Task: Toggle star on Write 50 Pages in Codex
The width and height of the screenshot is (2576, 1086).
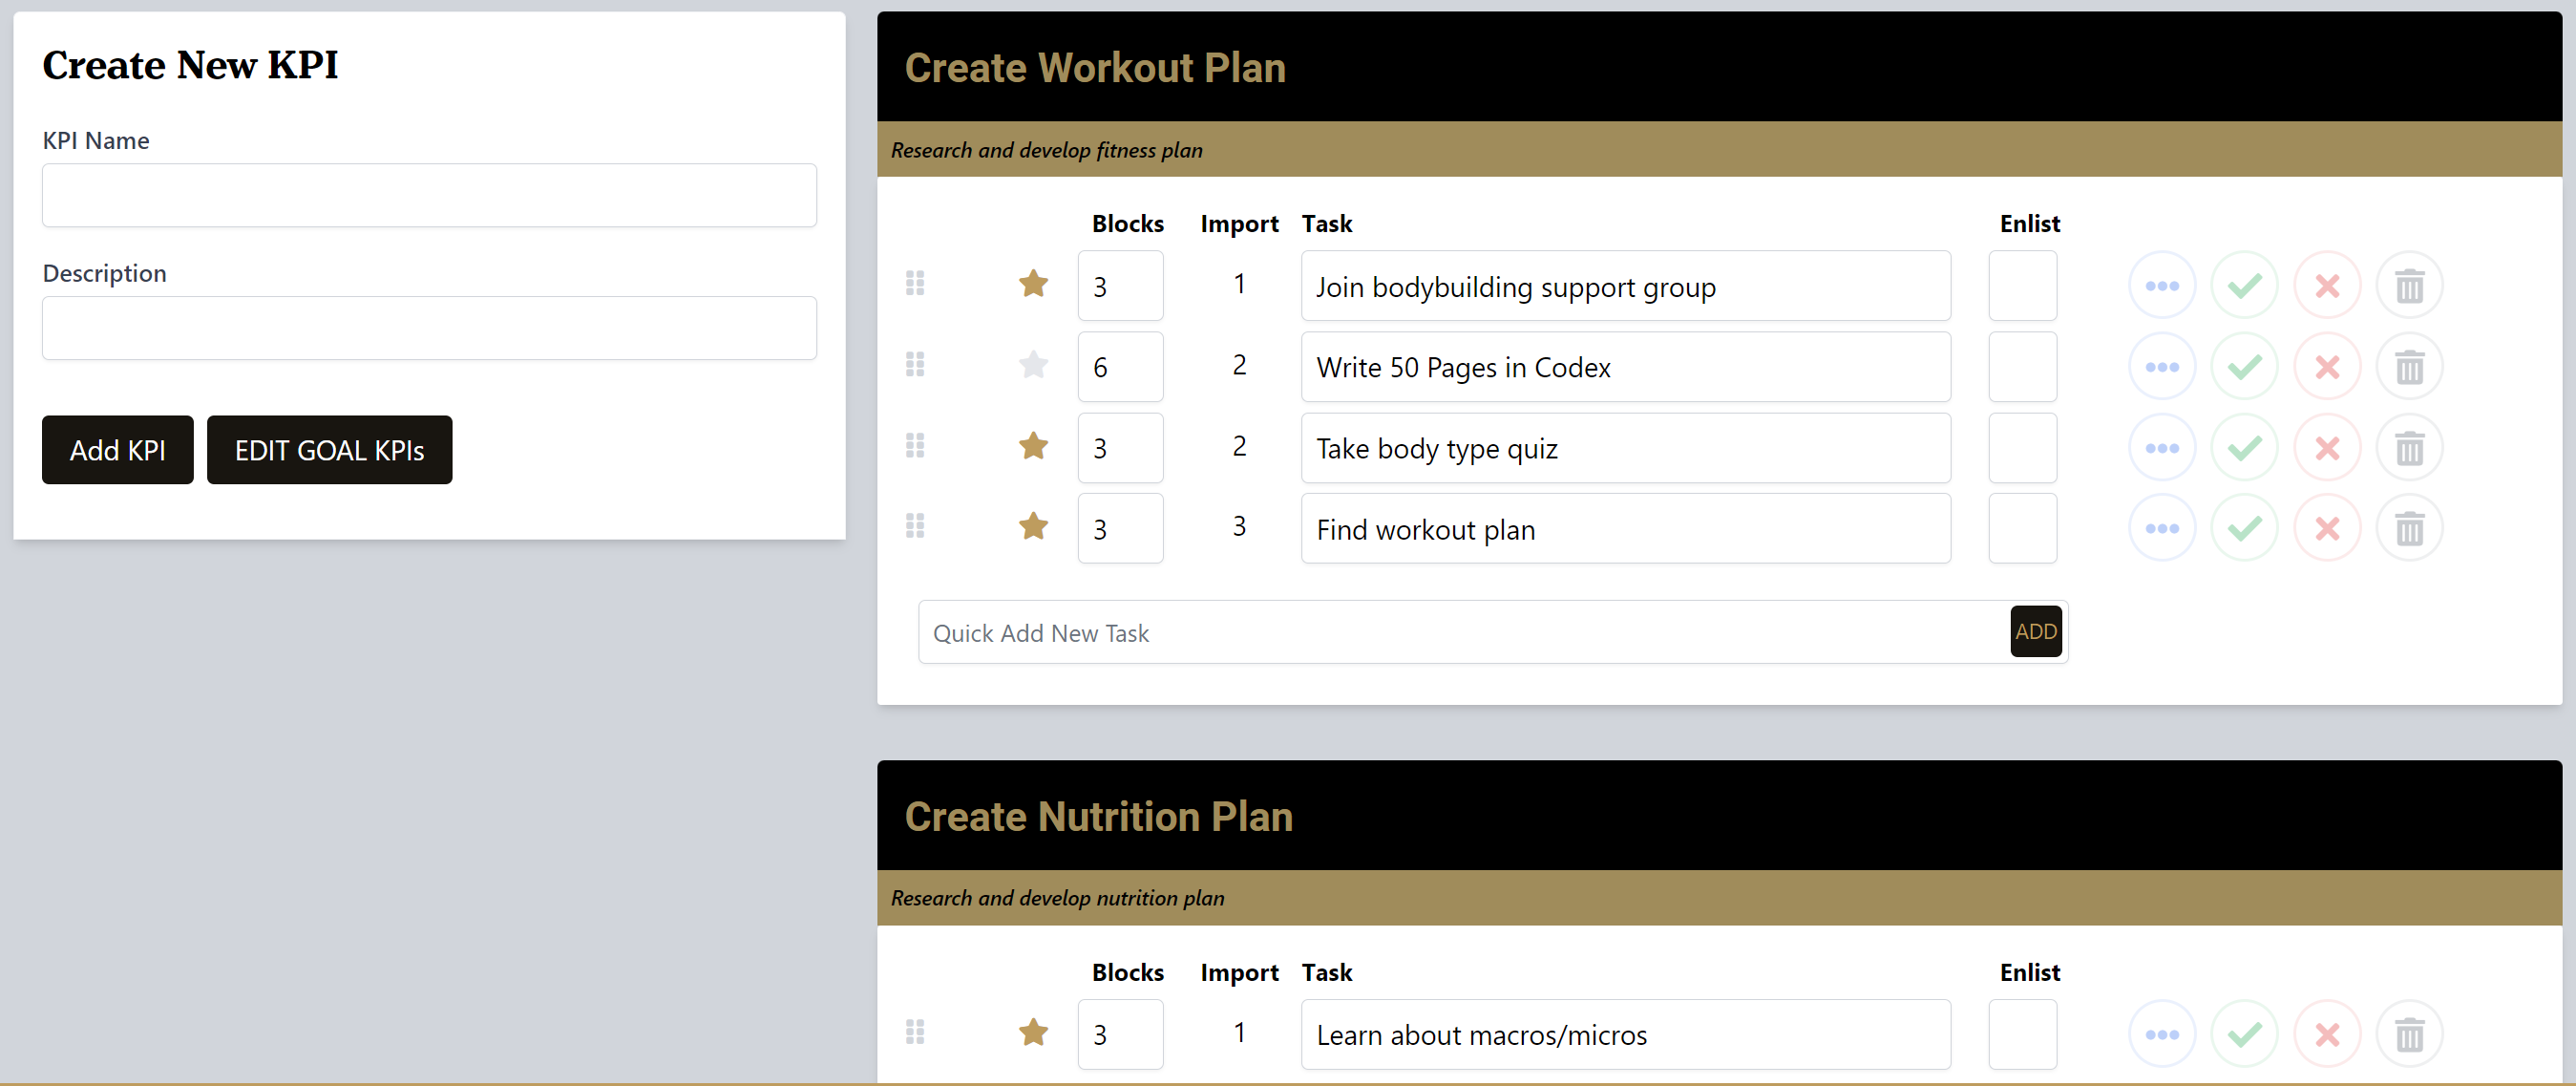Action: click(x=1033, y=365)
